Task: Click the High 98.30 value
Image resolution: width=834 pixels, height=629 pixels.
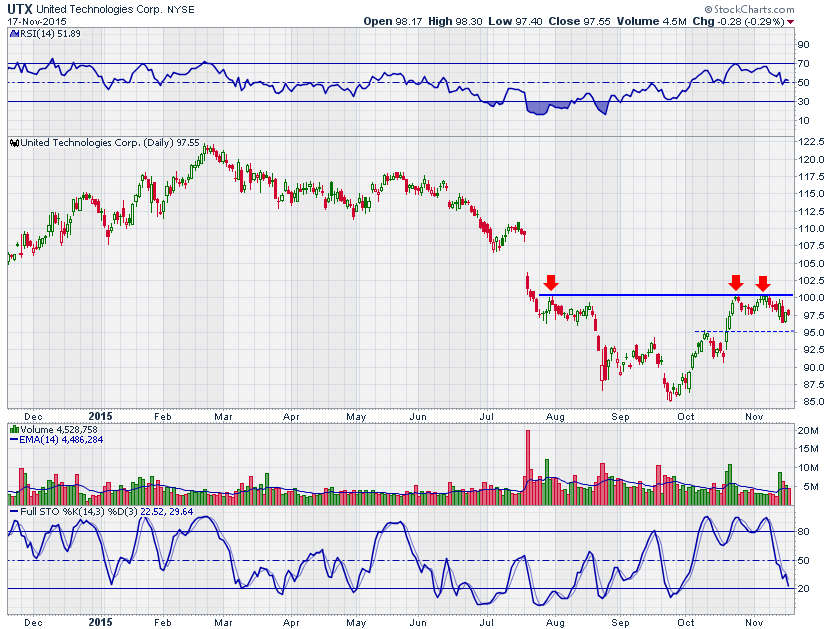Action: point(455,21)
